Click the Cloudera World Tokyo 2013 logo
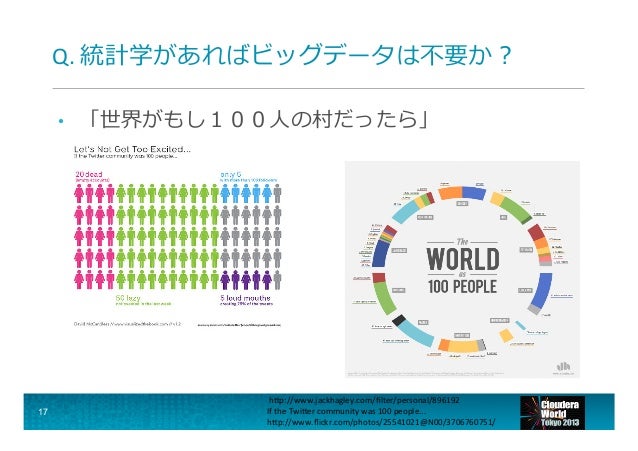The width and height of the screenshot is (638, 451). [x=552, y=412]
